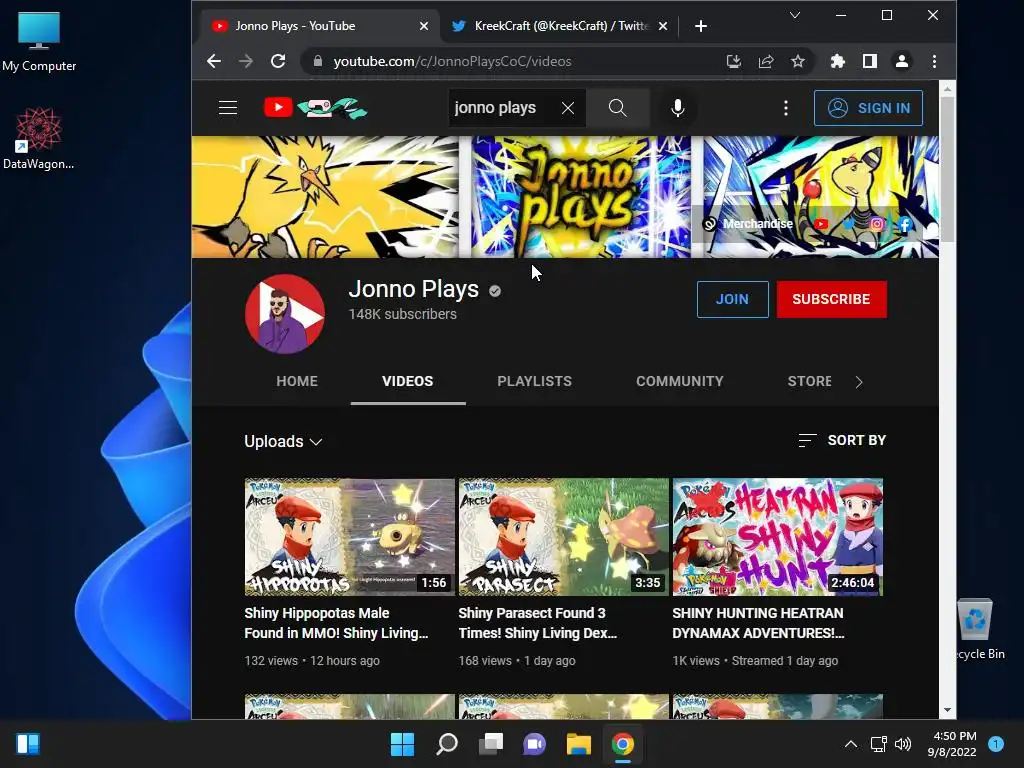Screen dimensions: 1024x768
Task: Go forward in Chrome history
Action: (246, 61)
